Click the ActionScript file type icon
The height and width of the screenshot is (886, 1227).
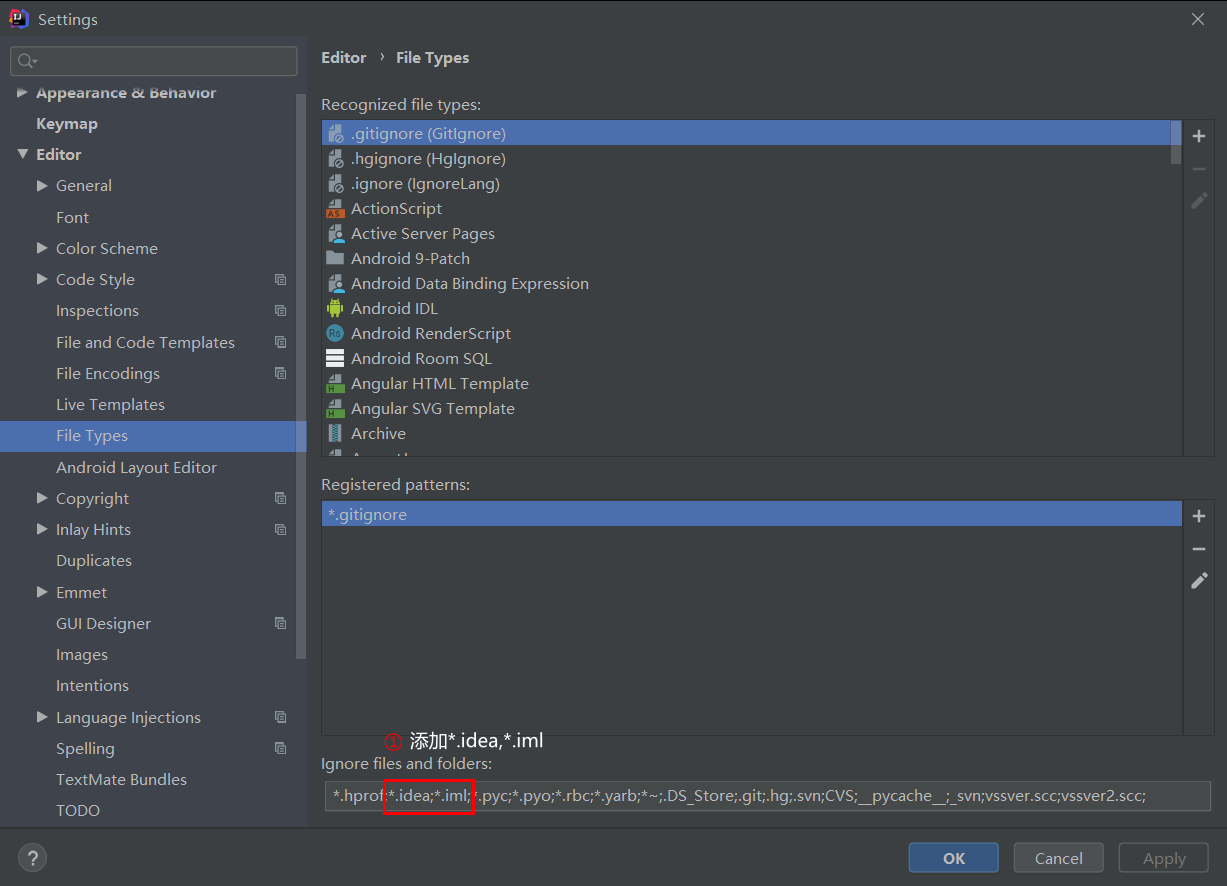(x=335, y=208)
